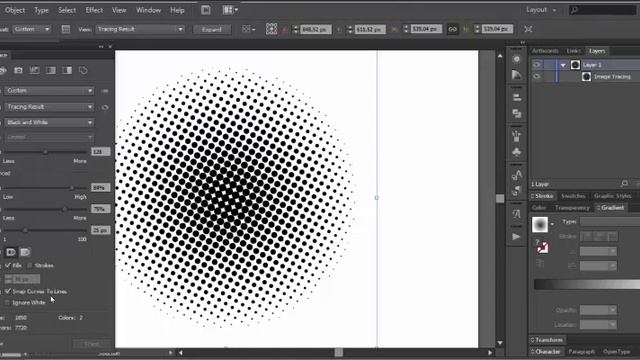Click the Trace button in panel
This screenshot has height=360, width=640.
point(92,344)
